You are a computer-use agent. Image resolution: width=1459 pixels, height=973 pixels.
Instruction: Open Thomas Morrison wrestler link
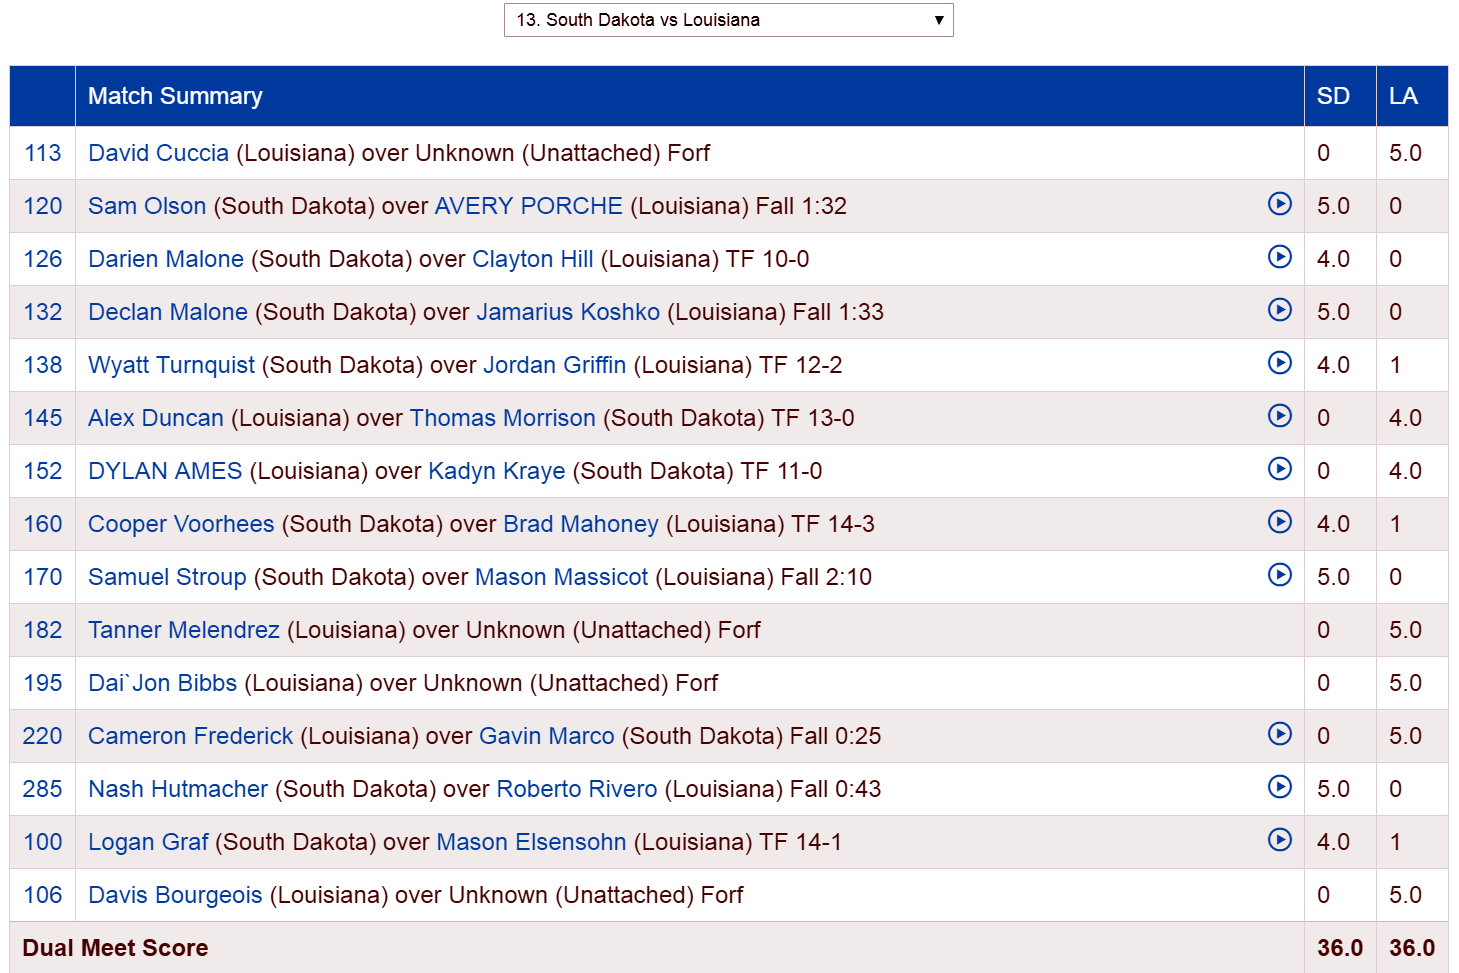(x=503, y=418)
